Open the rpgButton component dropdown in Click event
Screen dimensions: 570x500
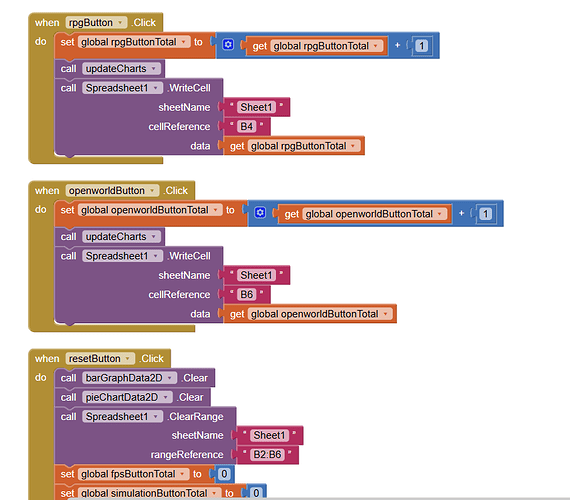(x=120, y=23)
